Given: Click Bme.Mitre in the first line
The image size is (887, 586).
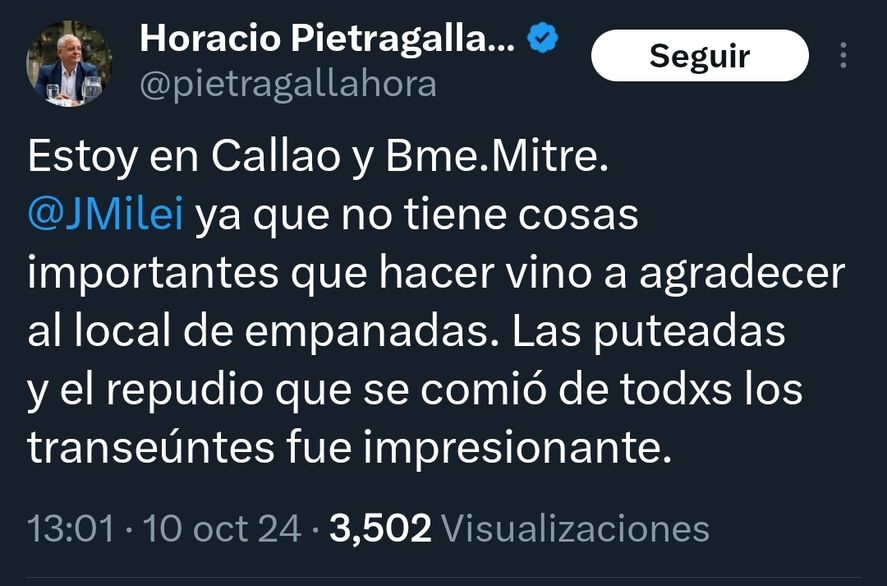Looking at the screenshot, I should tap(497, 157).
